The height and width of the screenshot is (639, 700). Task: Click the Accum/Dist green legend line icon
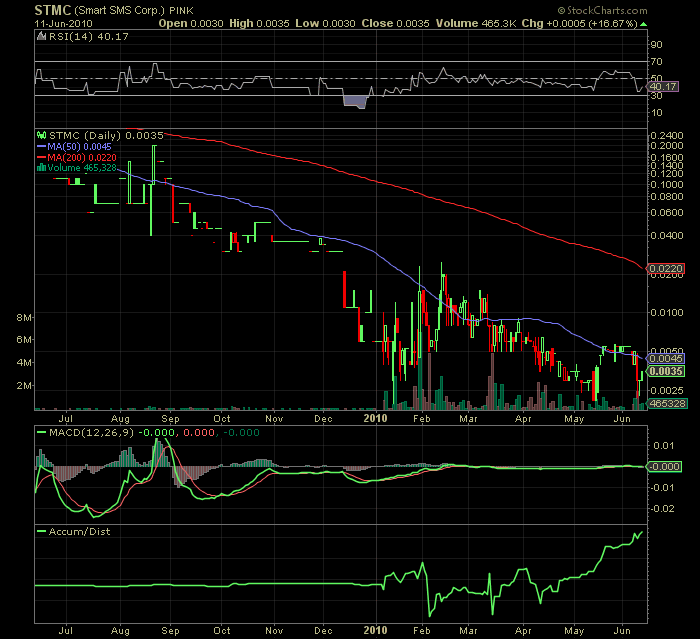point(41,532)
